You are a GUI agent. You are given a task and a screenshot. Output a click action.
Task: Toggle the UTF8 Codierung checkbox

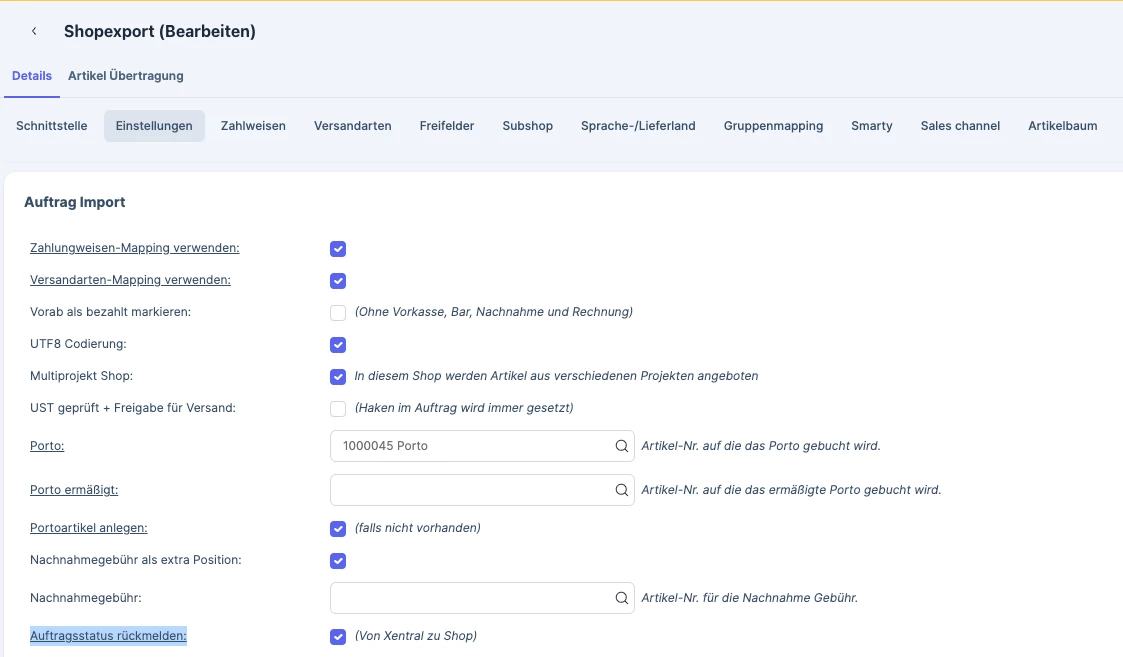338,345
